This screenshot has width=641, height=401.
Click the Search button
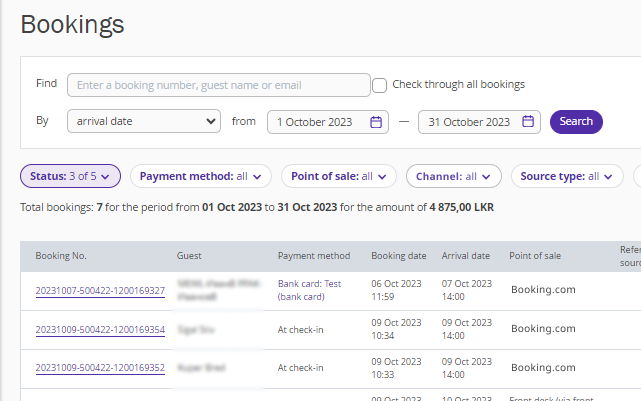point(576,122)
